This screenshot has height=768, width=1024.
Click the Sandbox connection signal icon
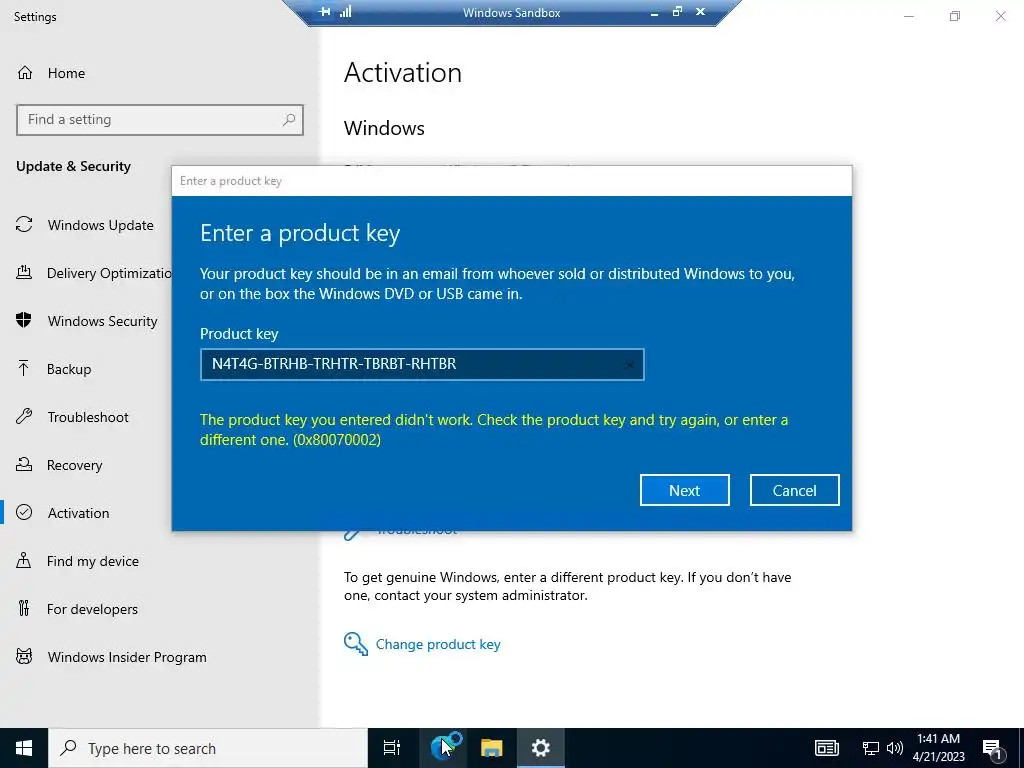[x=345, y=12]
